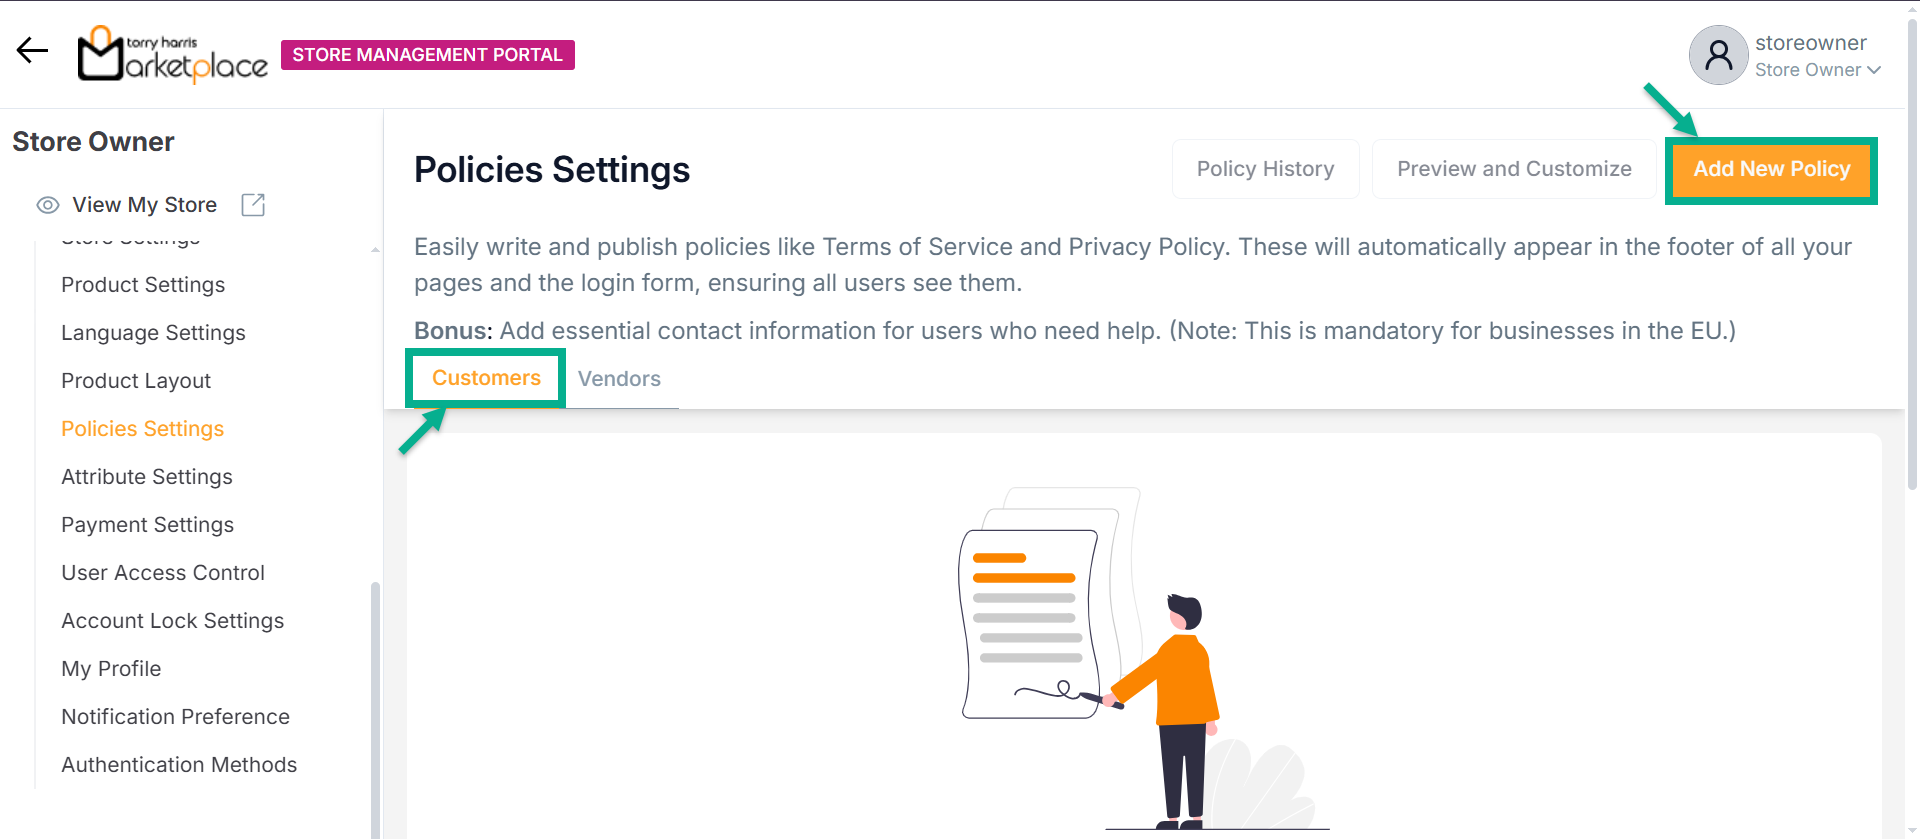
Task: Click the eye icon beside View My Store
Action: (48, 205)
